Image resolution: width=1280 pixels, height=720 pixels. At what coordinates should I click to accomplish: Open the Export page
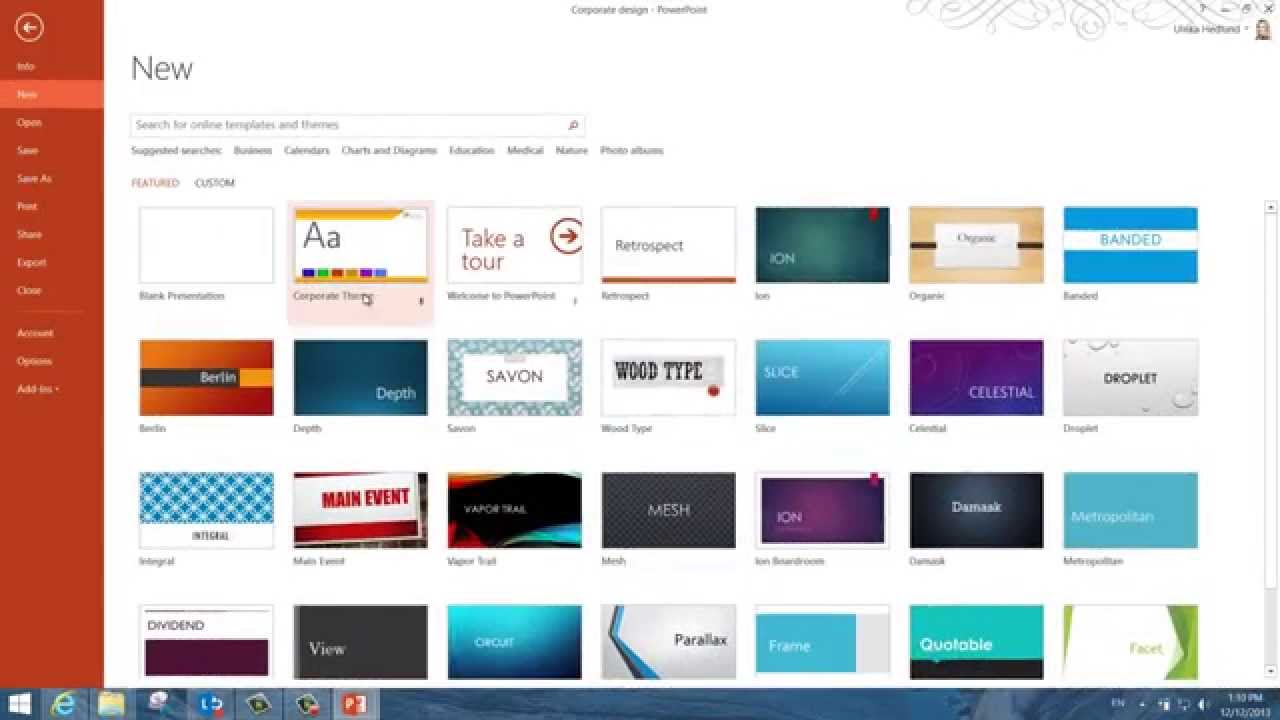click(x=32, y=262)
